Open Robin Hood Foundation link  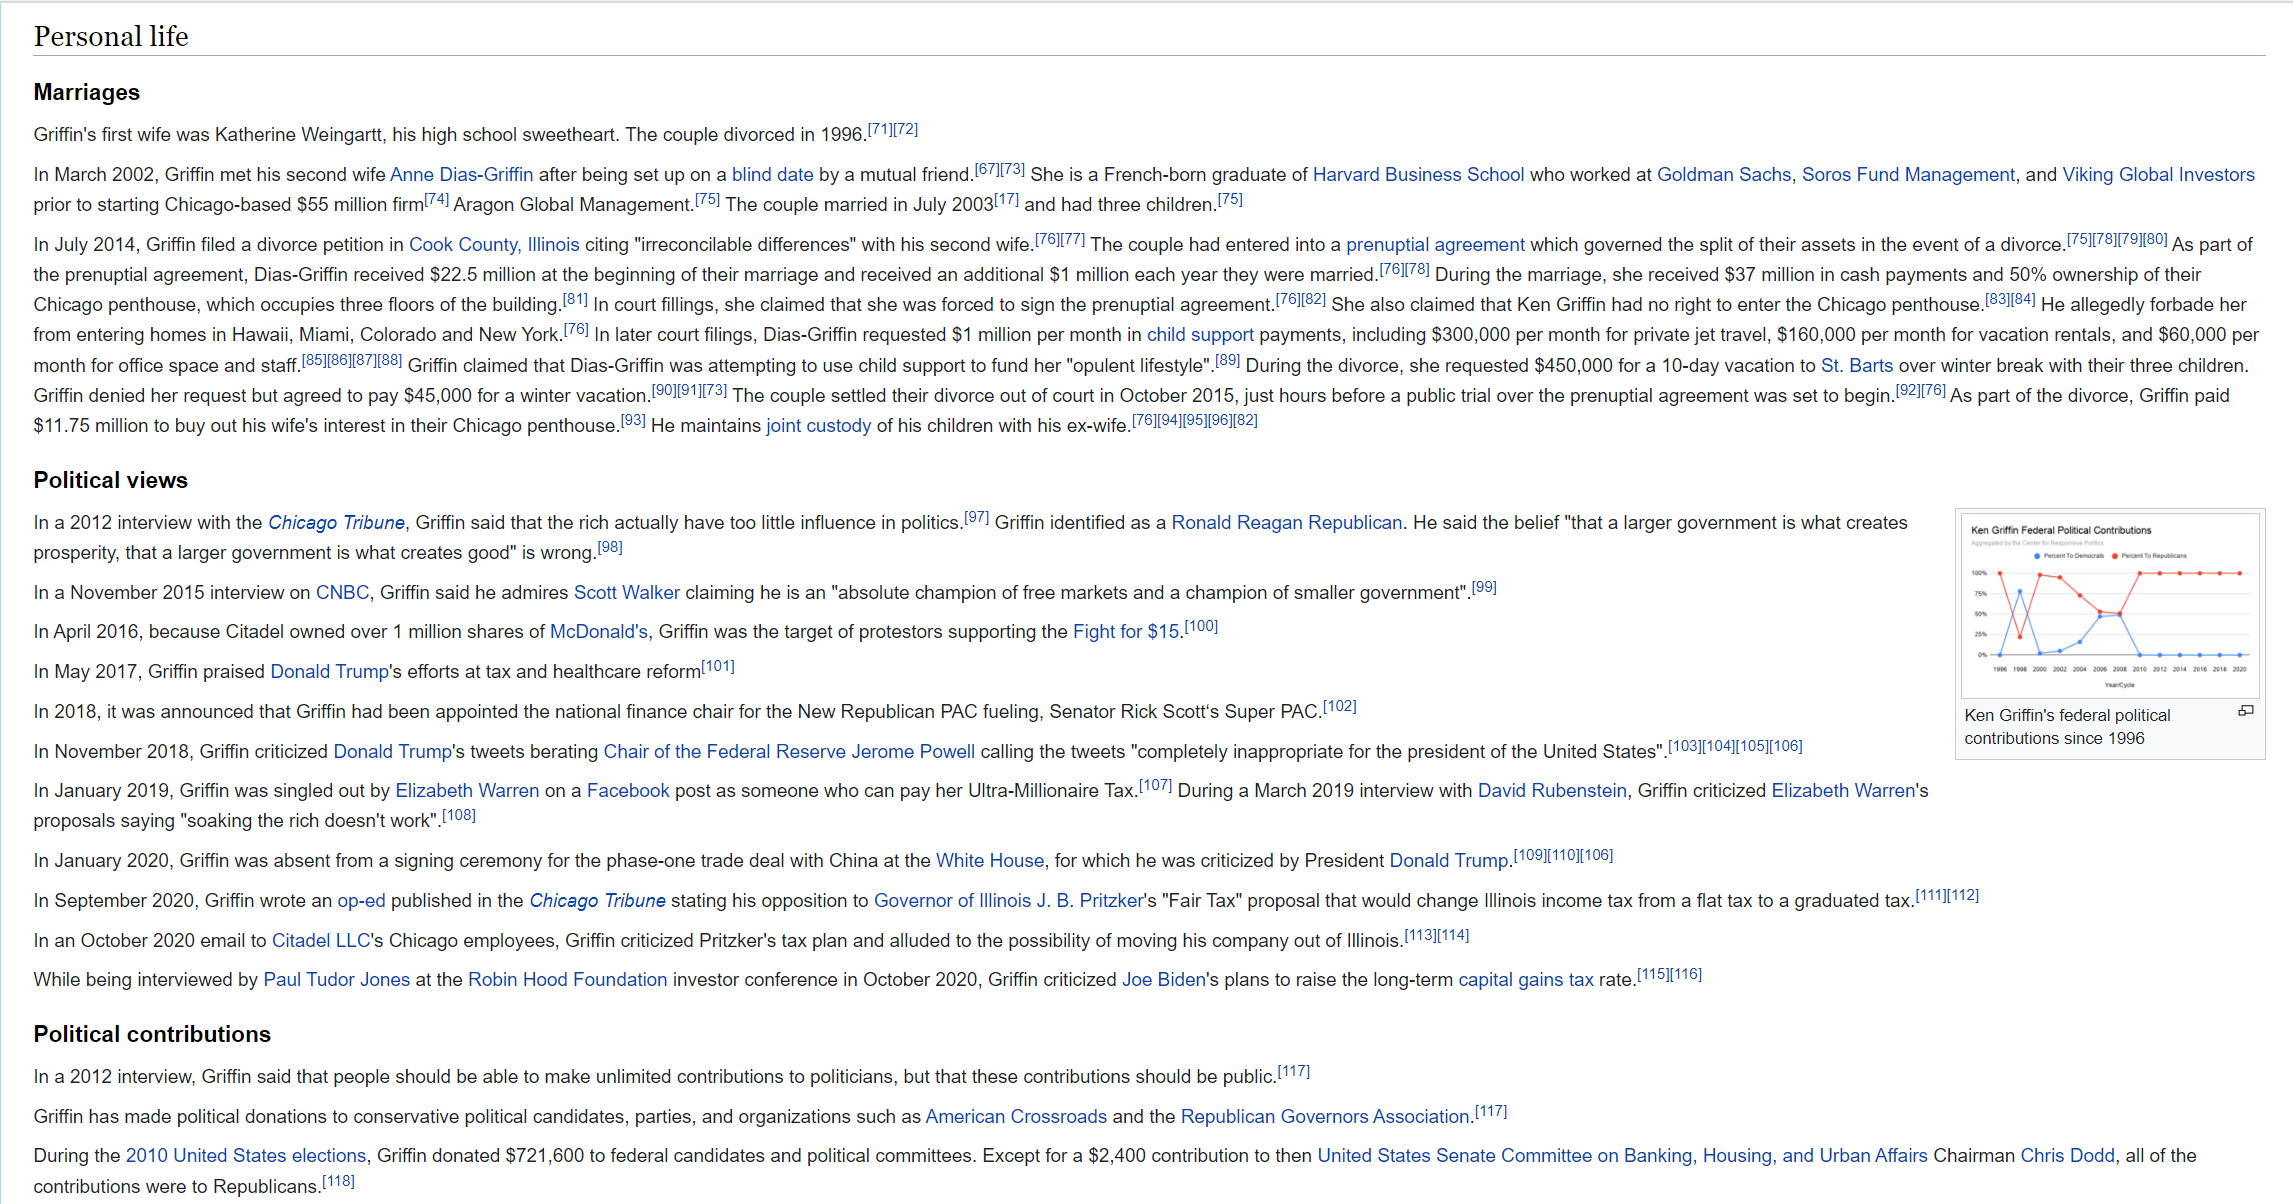point(567,979)
